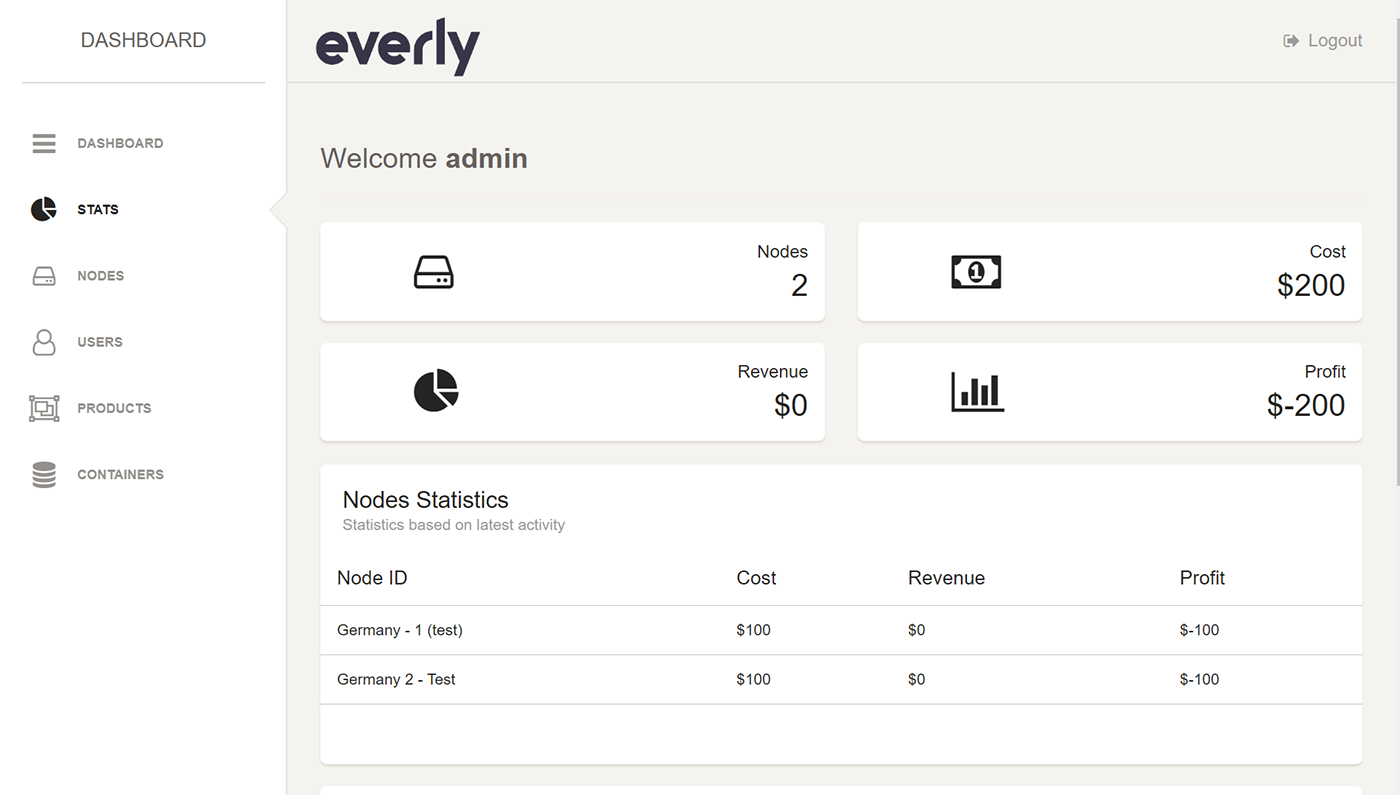
Task: Click the Logout link text
Action: pyautogui.click(x=1335, y=41)
